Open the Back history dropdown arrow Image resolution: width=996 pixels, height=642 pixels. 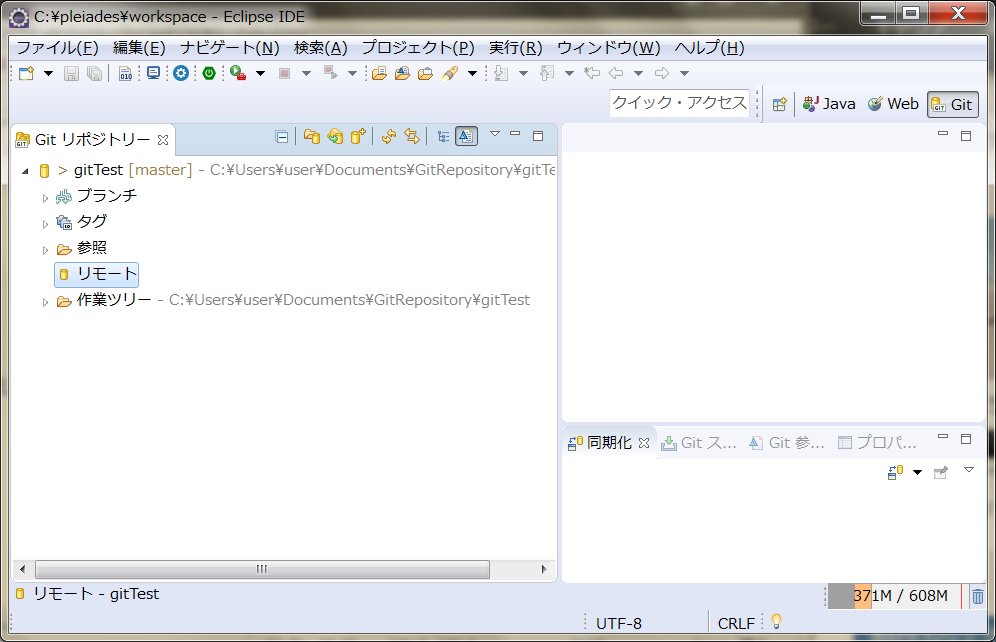tap(638, 73)
